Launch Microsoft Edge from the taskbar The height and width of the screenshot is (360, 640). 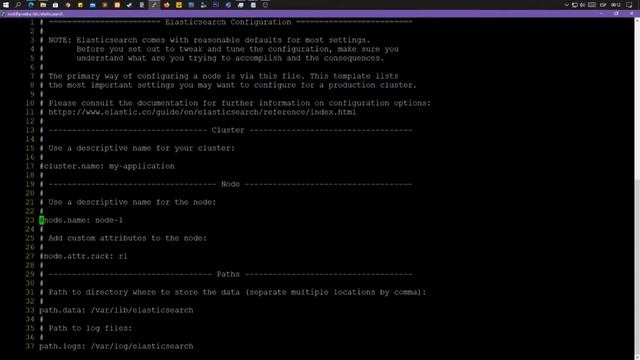coord(31,5)
